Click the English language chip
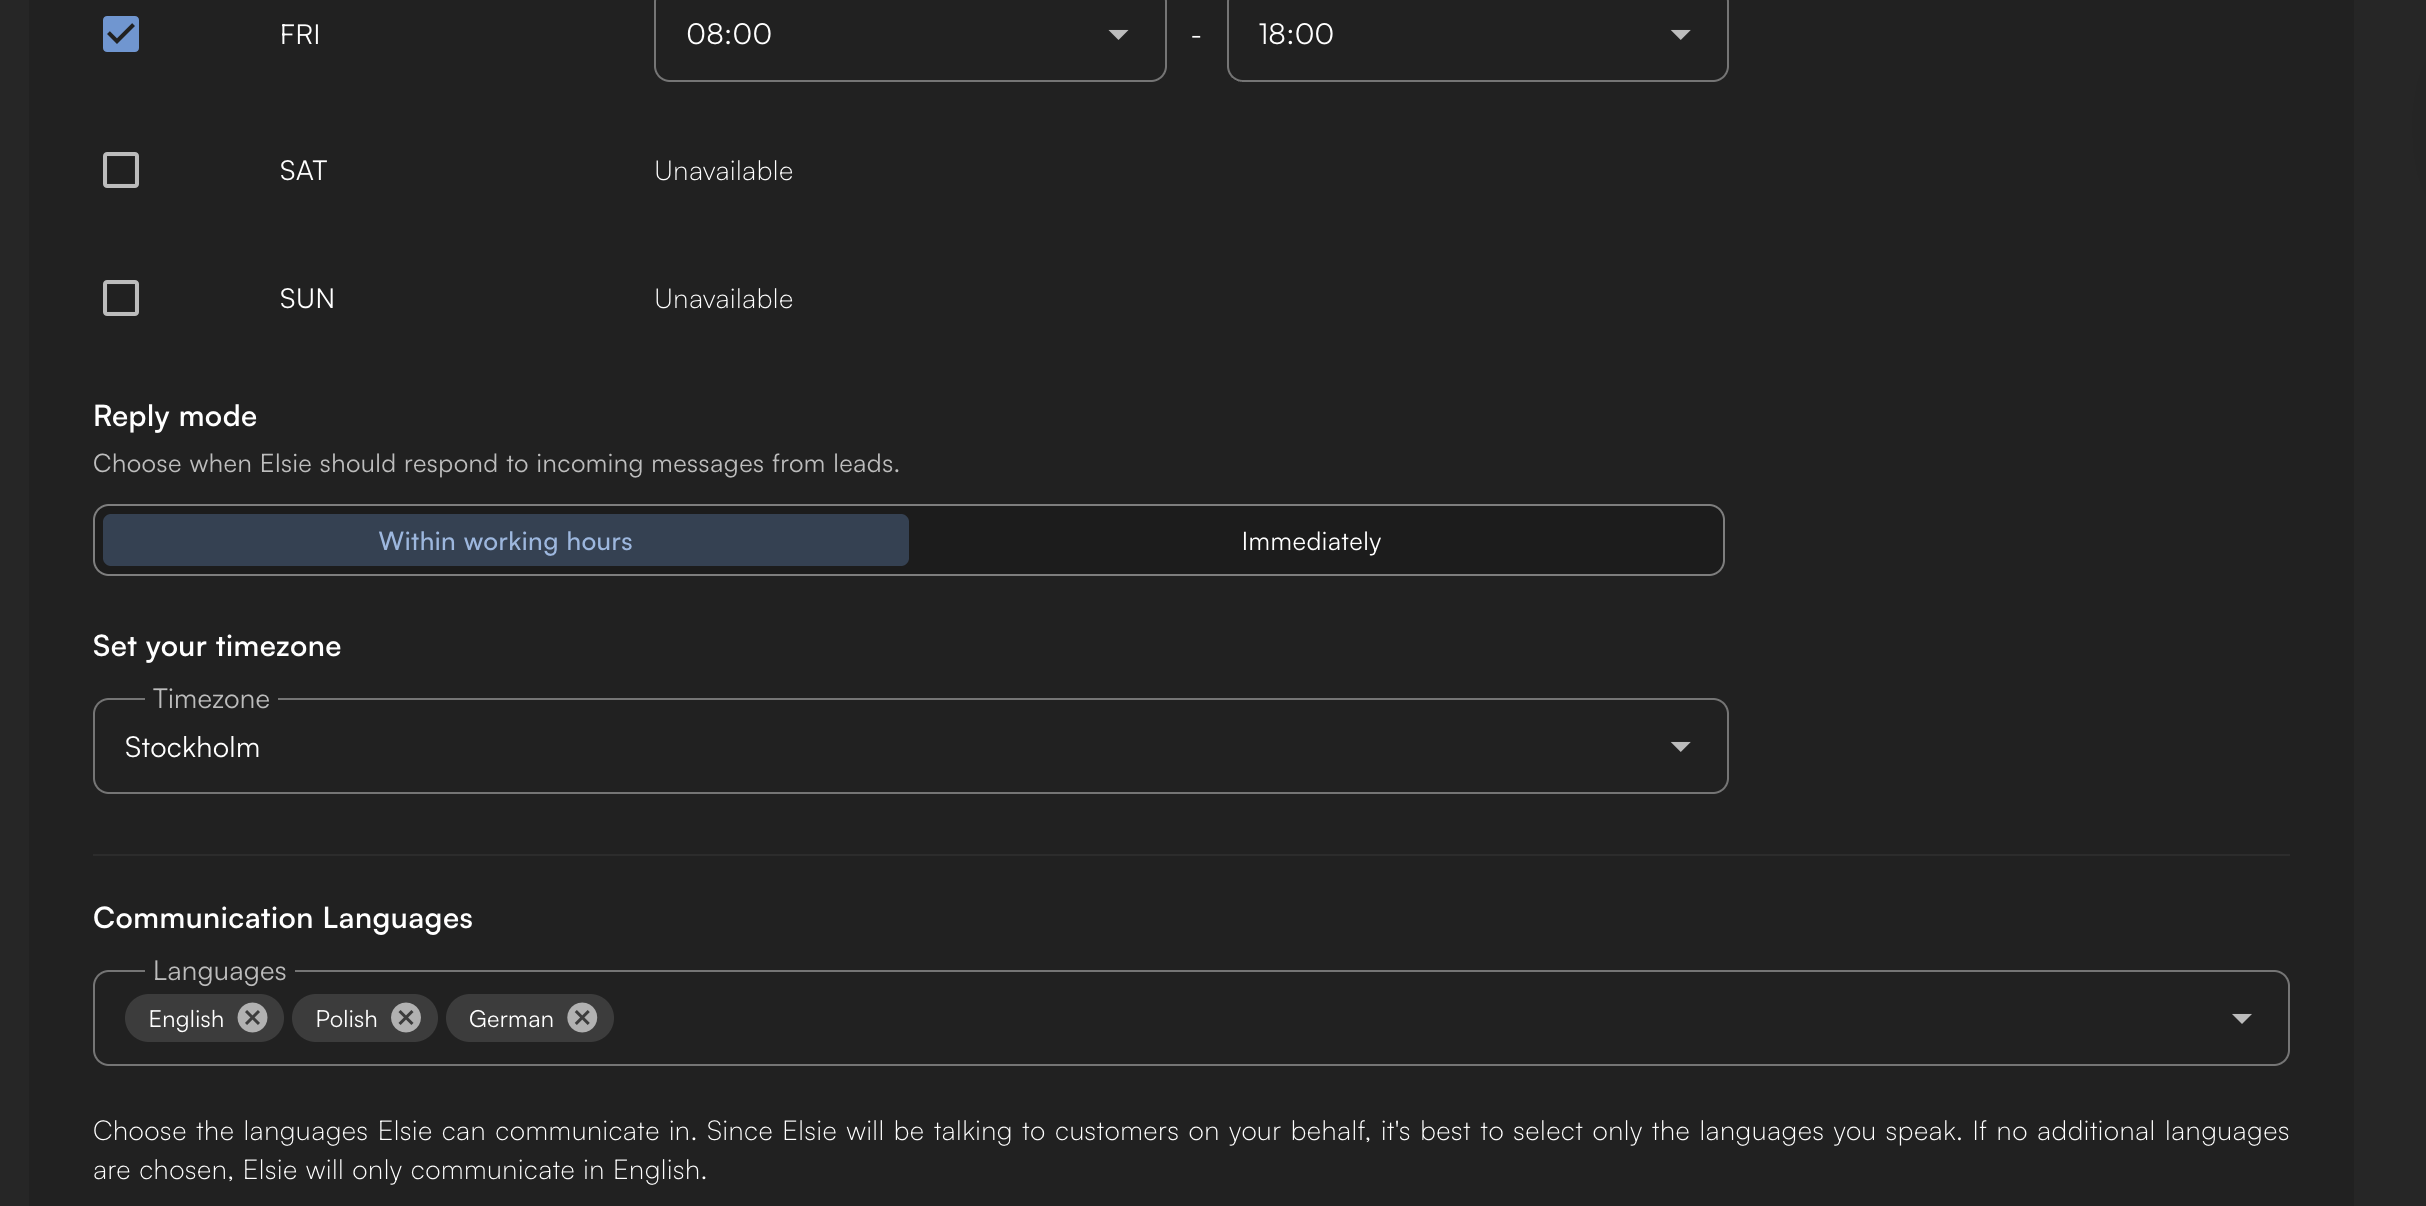Screen dimensions: 2426x1206 [x=188, y=1017]
